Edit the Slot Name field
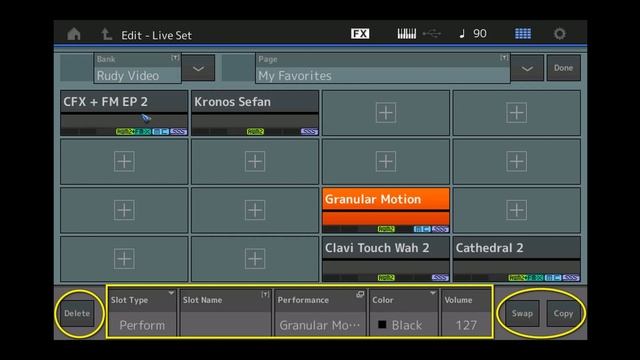640x360 pixels. (x=225, y=313)
